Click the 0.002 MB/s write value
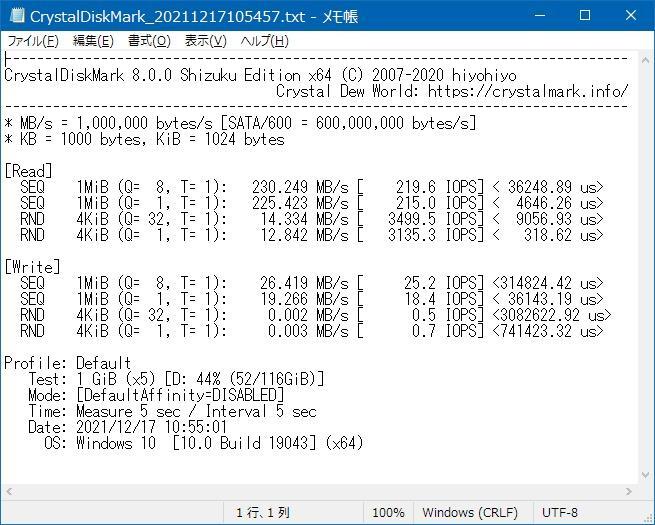This screenshot has width=655, height=525. [x=308, y=315]
